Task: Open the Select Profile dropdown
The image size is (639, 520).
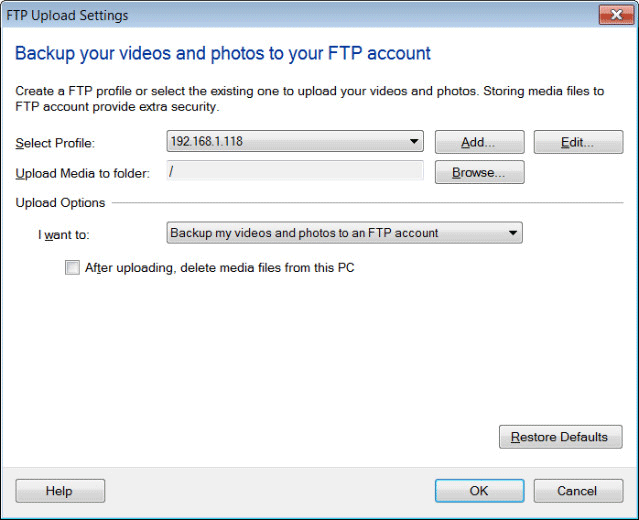Action: pyautogui.click(x=414, y=142)
